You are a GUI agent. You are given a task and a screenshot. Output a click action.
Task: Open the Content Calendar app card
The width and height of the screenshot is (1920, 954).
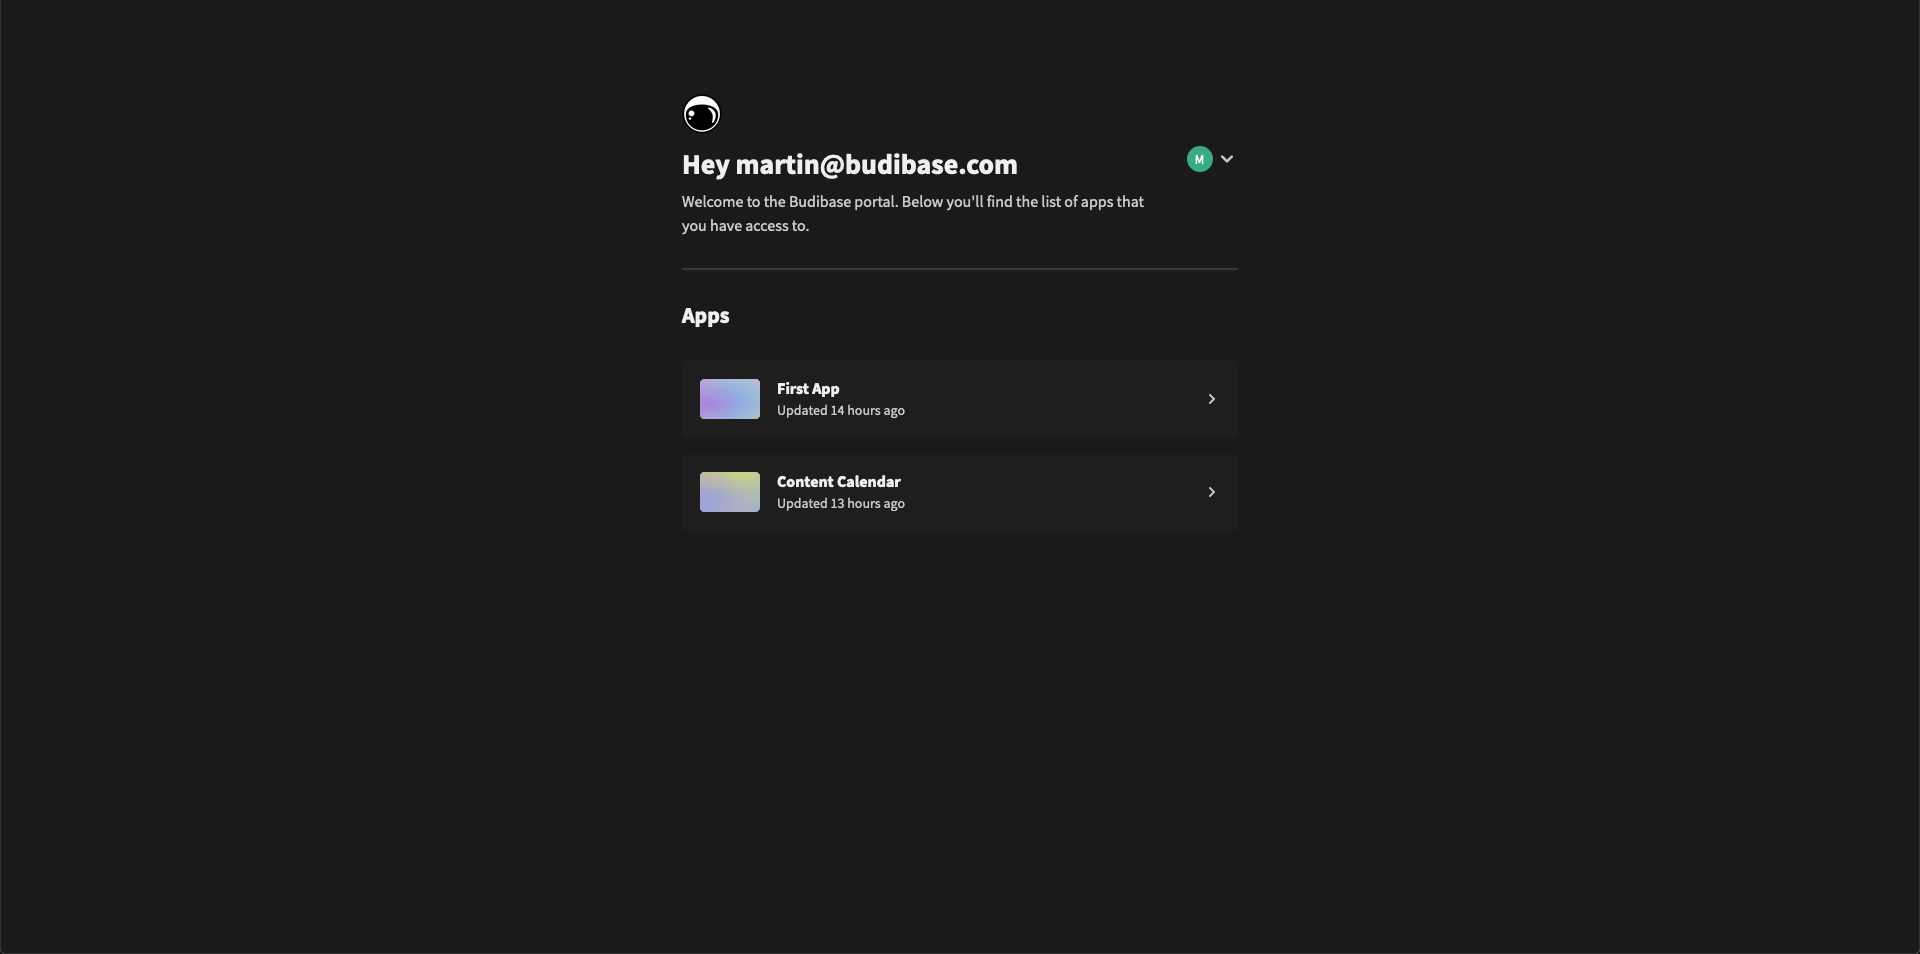point(959,492)
